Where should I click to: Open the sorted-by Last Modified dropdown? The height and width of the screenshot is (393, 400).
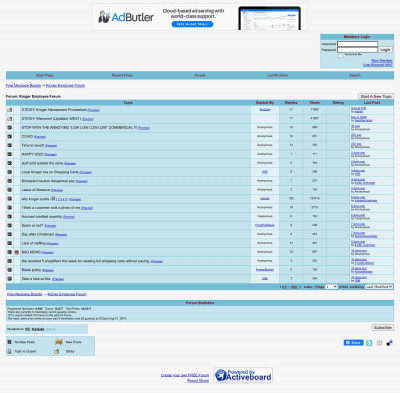coord(379,287)
